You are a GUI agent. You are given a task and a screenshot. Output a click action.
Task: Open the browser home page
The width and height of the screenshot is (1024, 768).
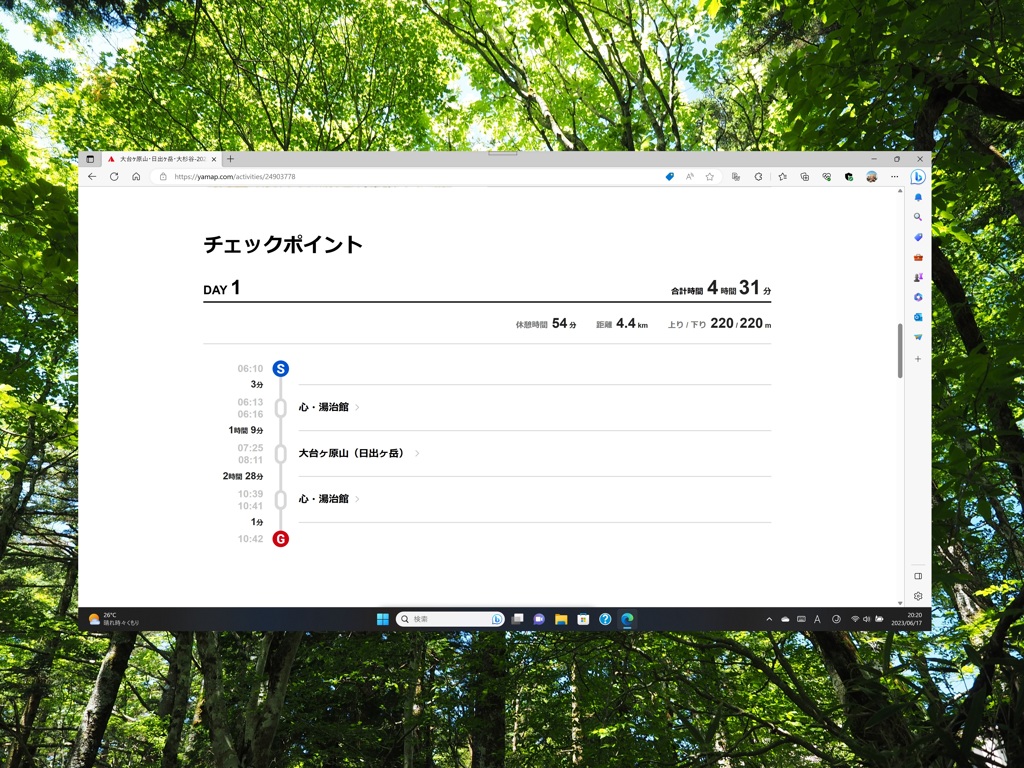coord(136,176)
